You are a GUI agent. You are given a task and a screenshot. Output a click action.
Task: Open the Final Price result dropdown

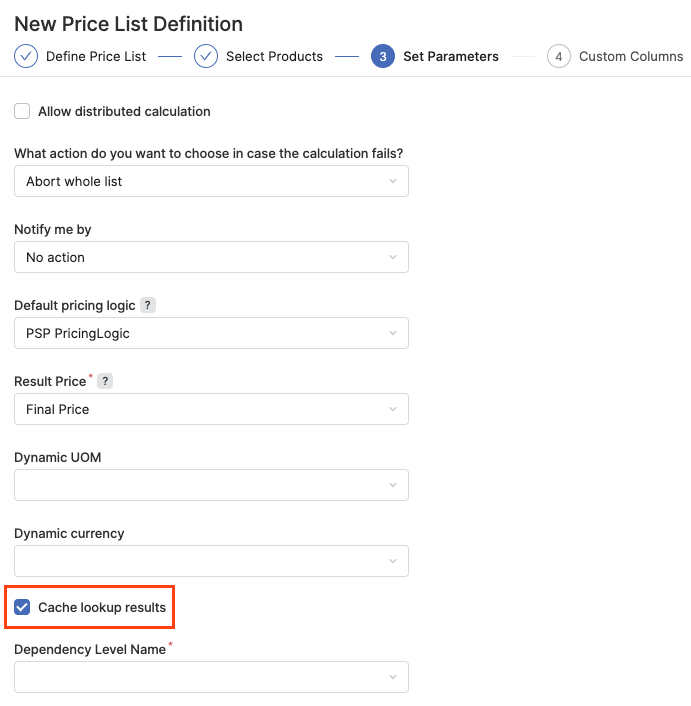click(211, 409)
